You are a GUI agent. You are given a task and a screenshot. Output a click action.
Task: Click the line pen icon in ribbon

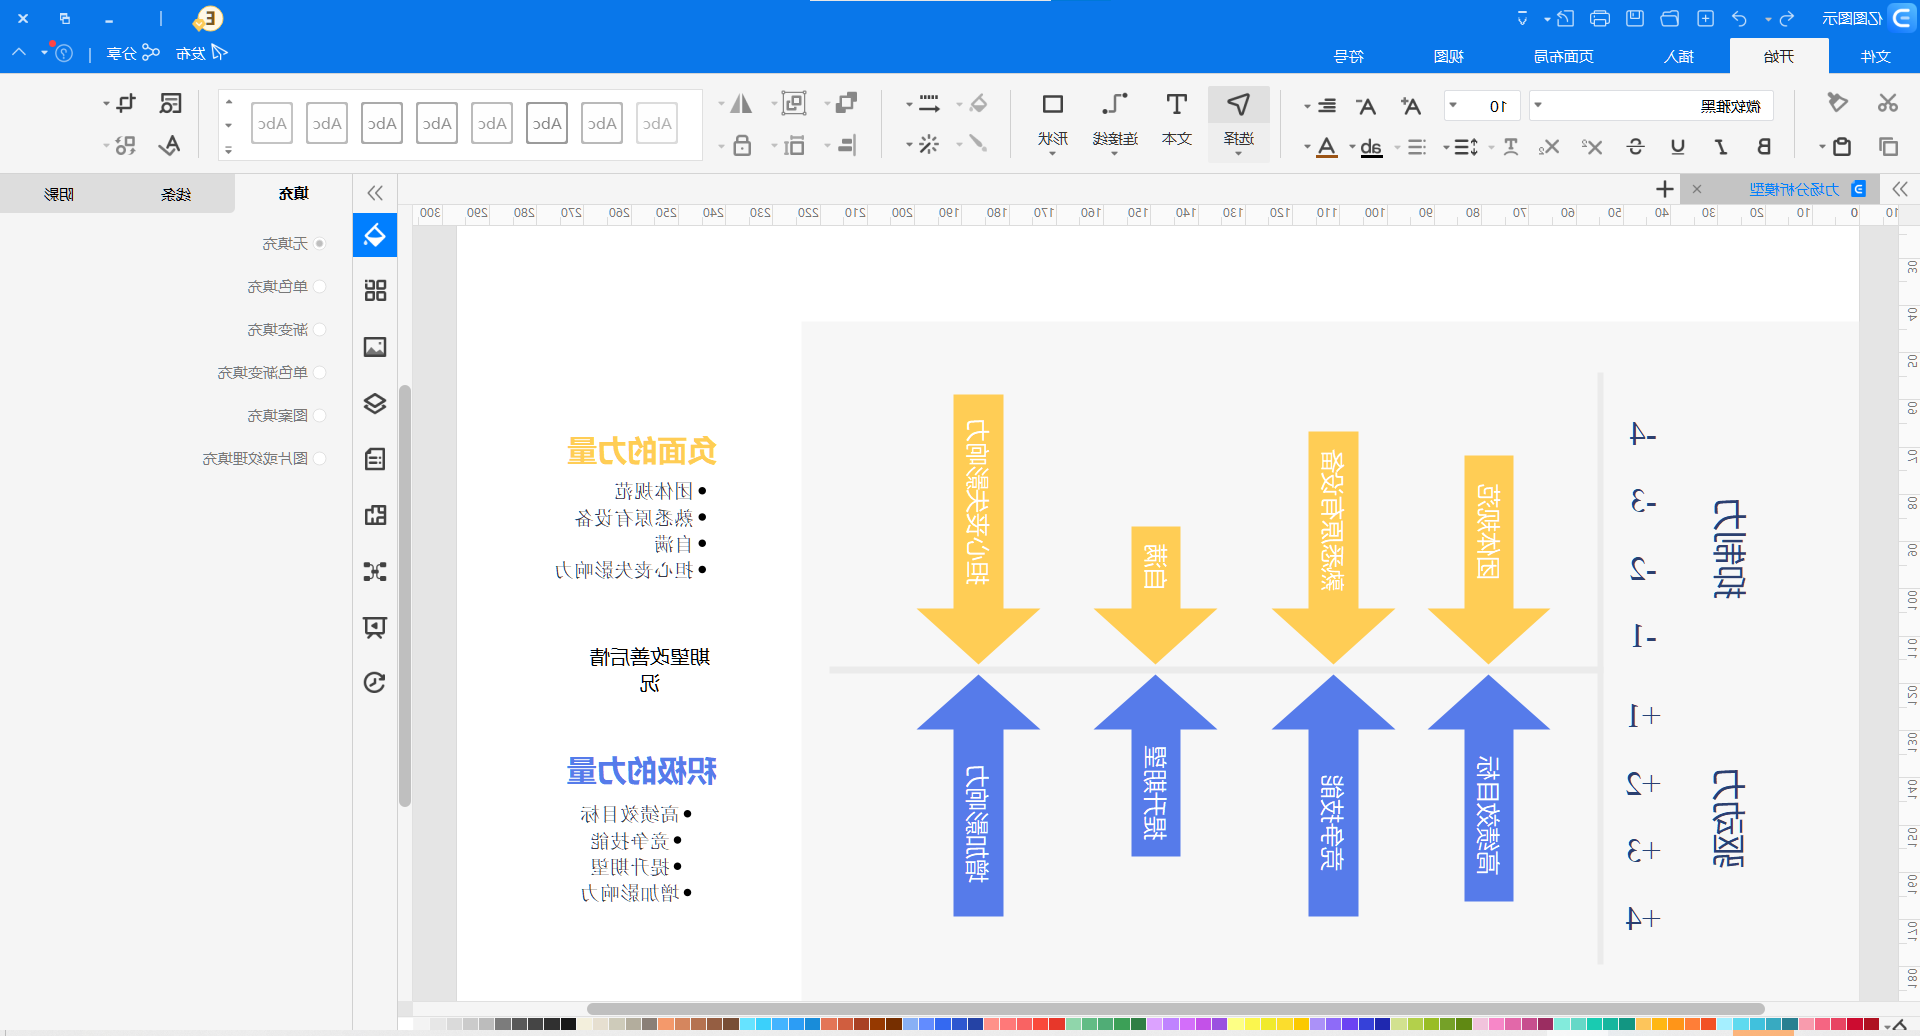[x=978, y=144]
